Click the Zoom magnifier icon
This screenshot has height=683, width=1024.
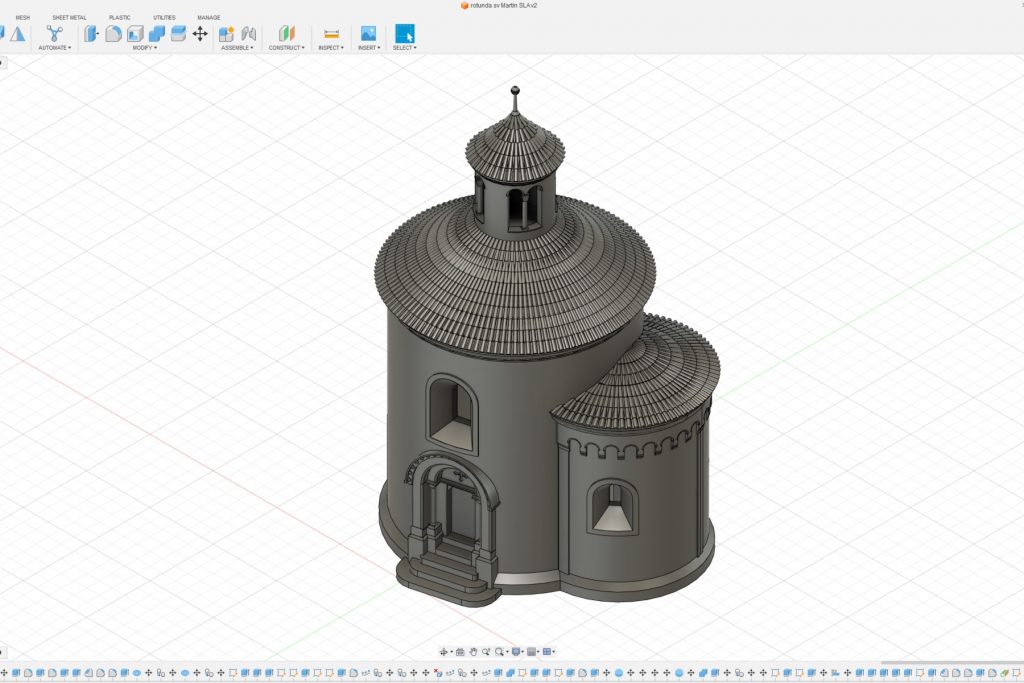[x=486, y=652]
